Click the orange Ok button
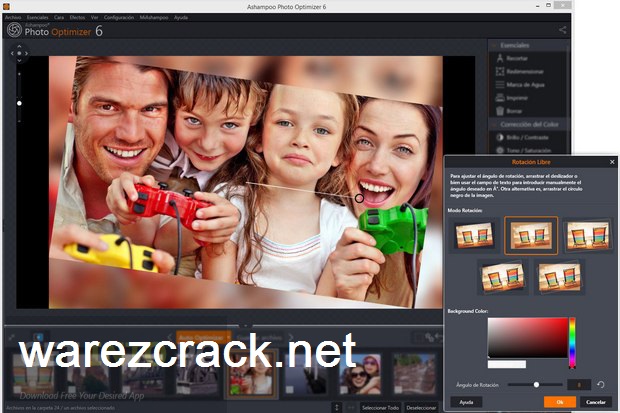Screen dimensions: 620x413 pyautogui.click(x=560, y=402)
